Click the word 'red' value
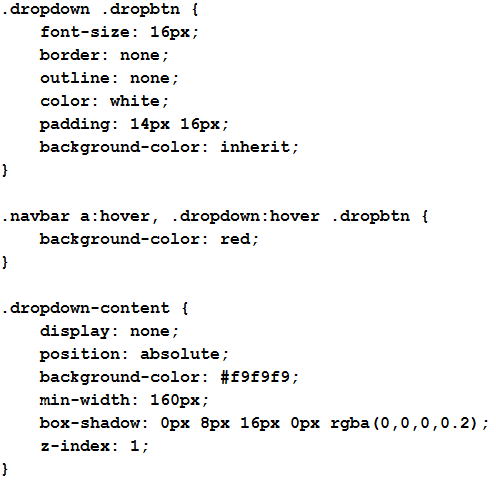 click(235, 239)
